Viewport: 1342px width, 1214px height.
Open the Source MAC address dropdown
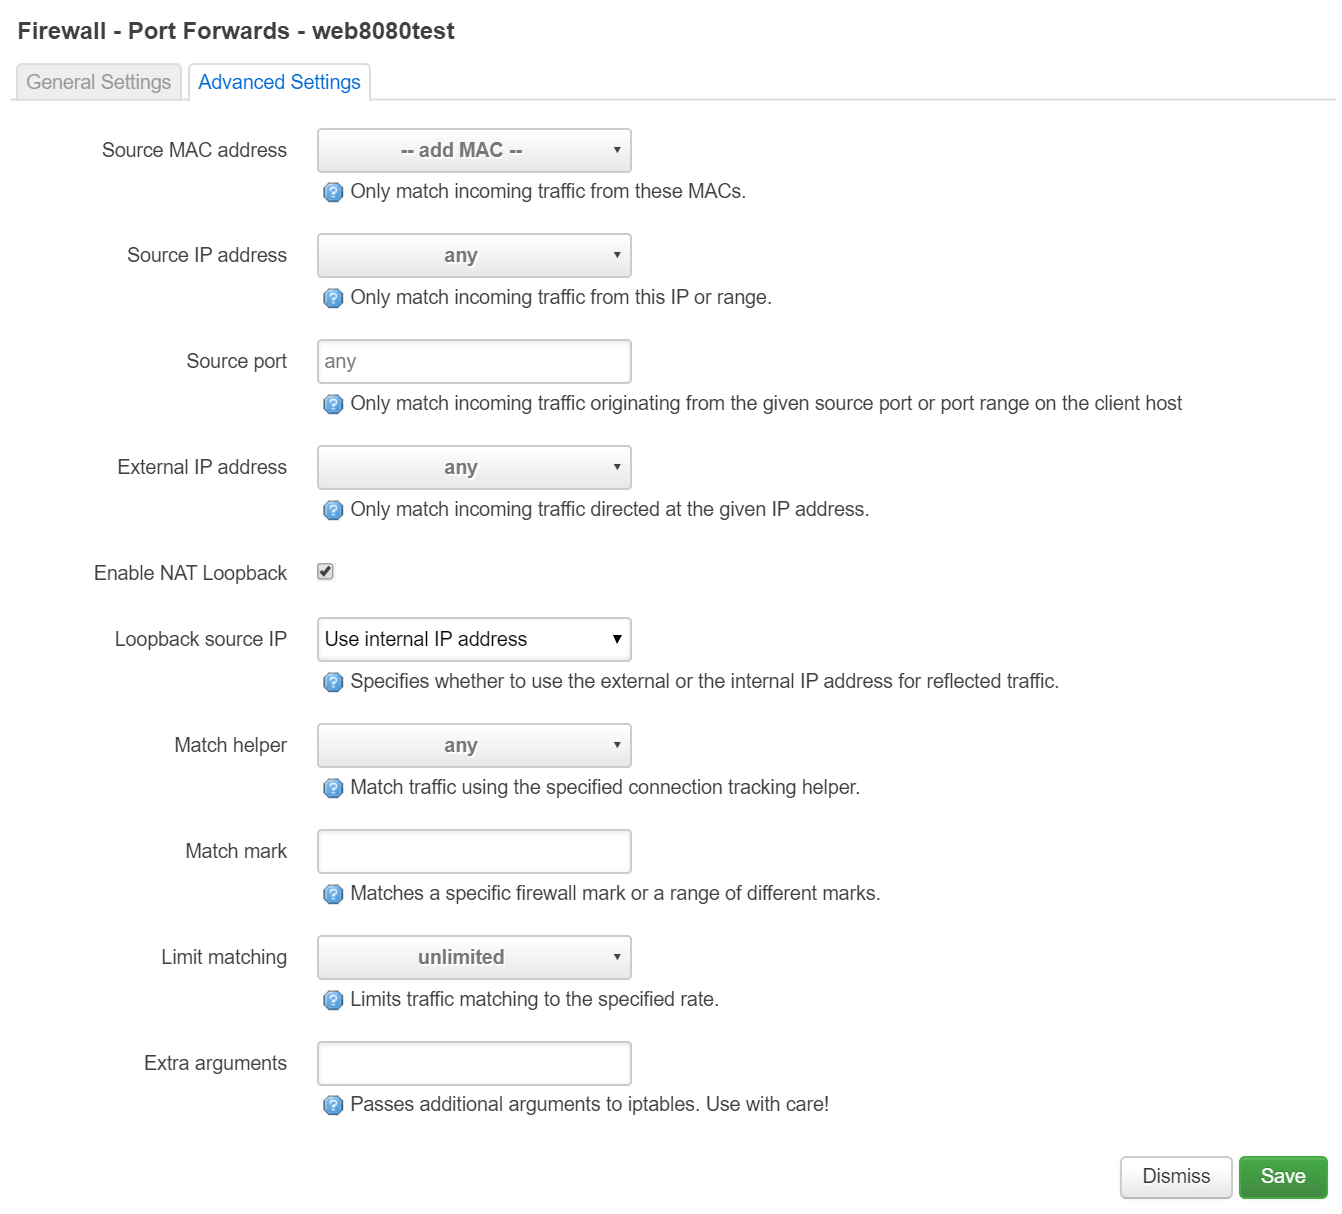click(x=474, y=150)
